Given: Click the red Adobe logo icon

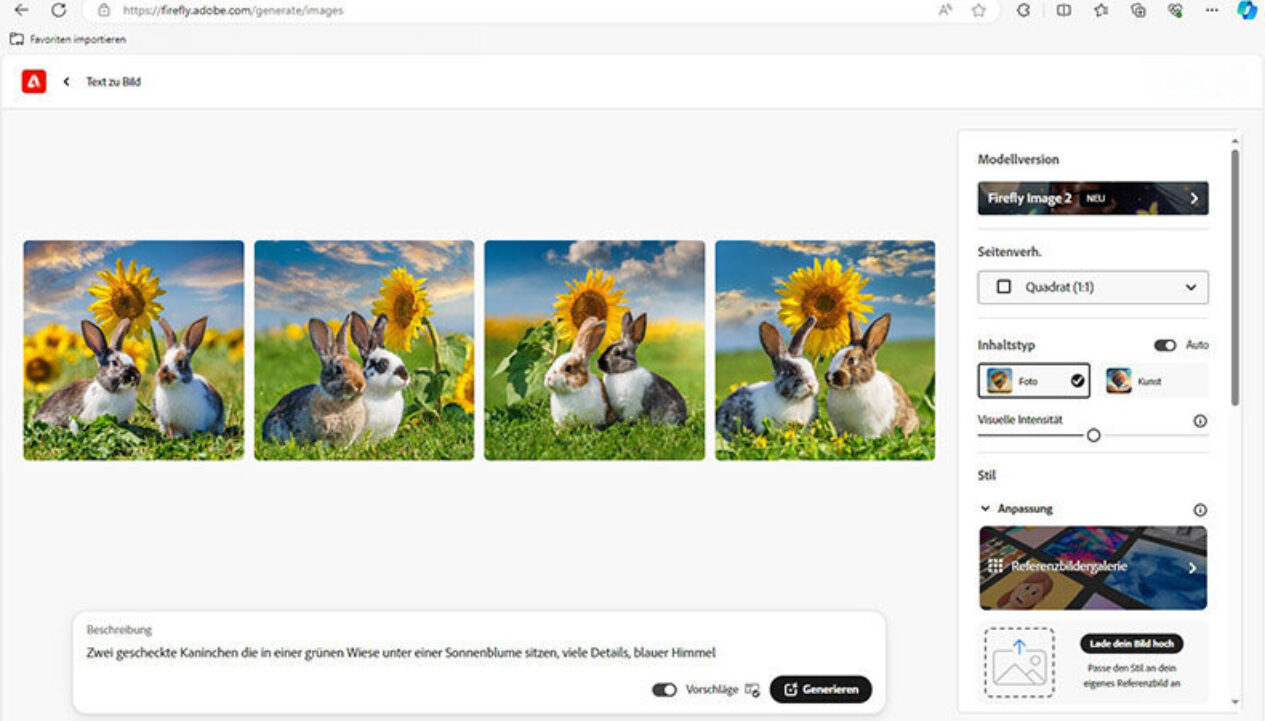Looking at the screenshot, I should pyautogui.click(x=34, y=82).
